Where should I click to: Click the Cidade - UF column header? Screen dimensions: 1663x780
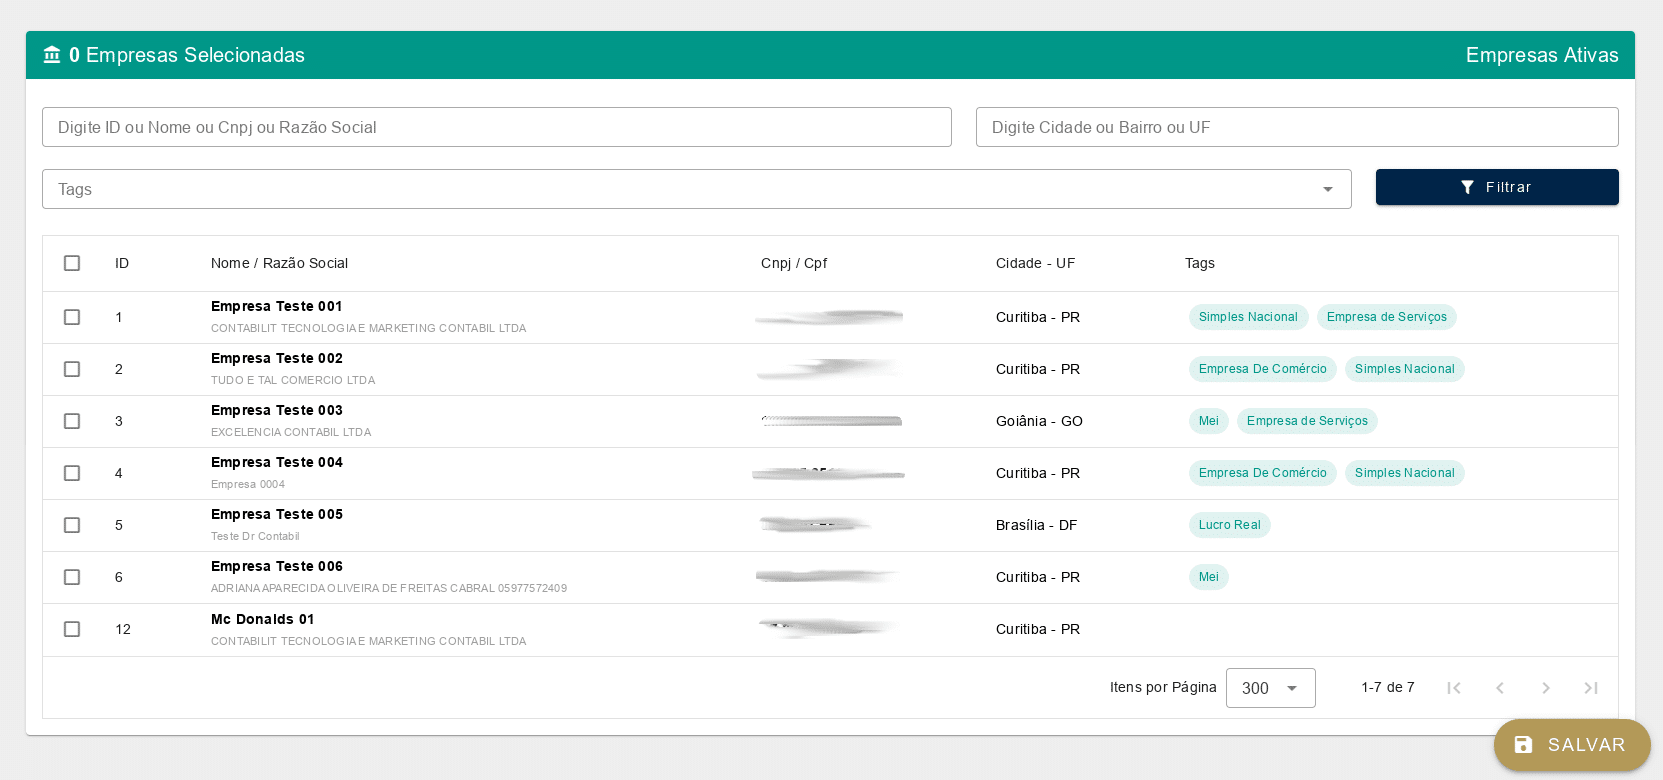pyautogui.click(x=1035, y=263)
